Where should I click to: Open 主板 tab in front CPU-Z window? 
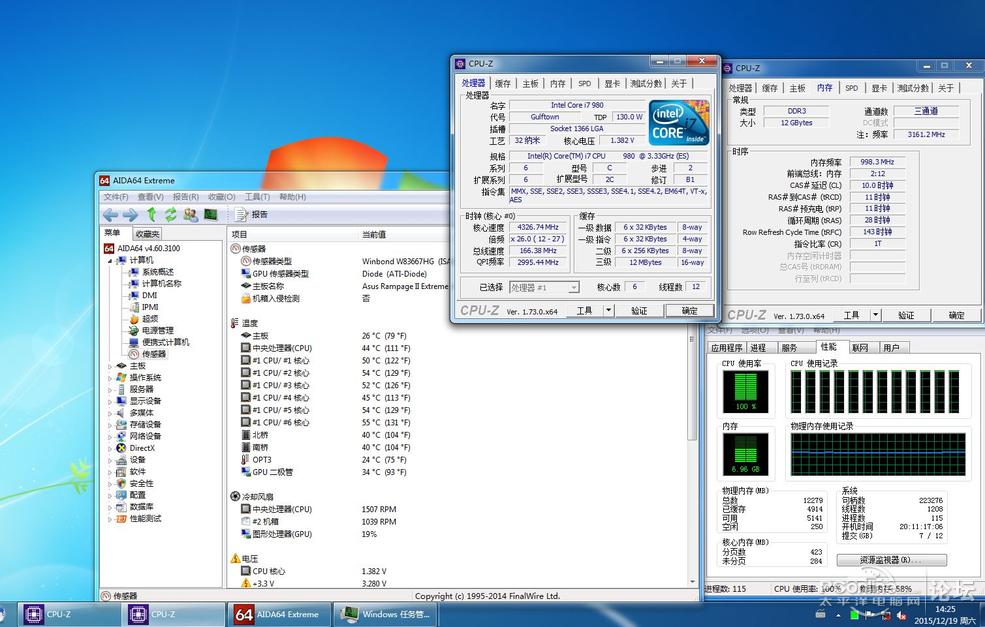pos(530,83)
